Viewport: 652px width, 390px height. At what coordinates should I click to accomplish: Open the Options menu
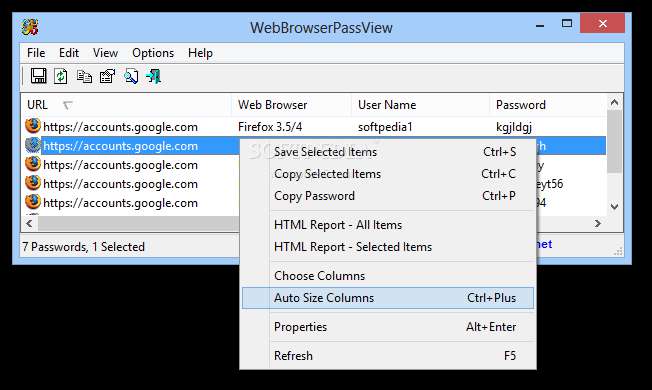pos(153,53)
